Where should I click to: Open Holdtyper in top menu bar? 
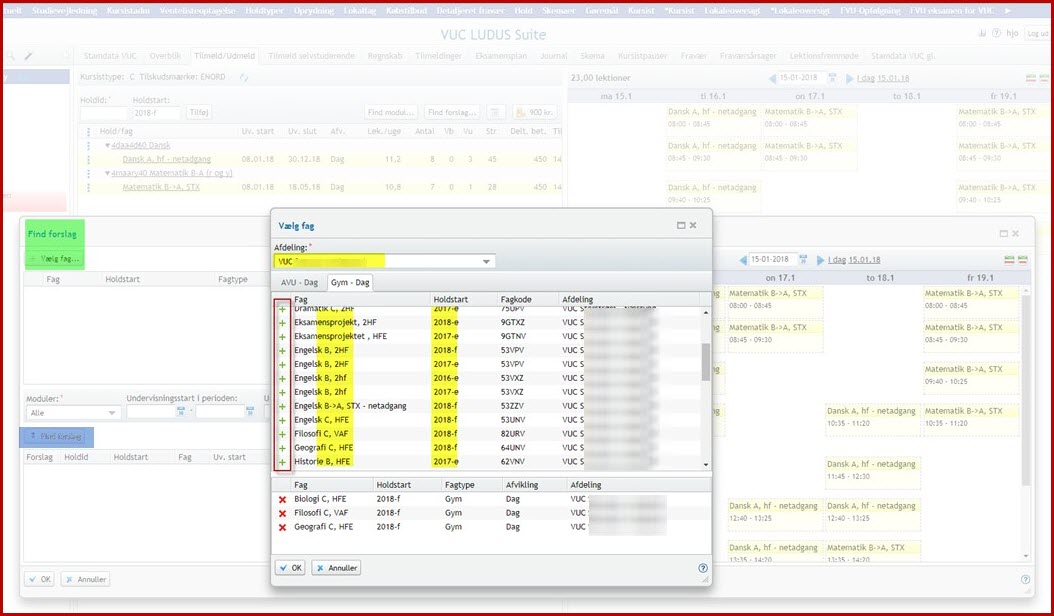coord(264,11)
